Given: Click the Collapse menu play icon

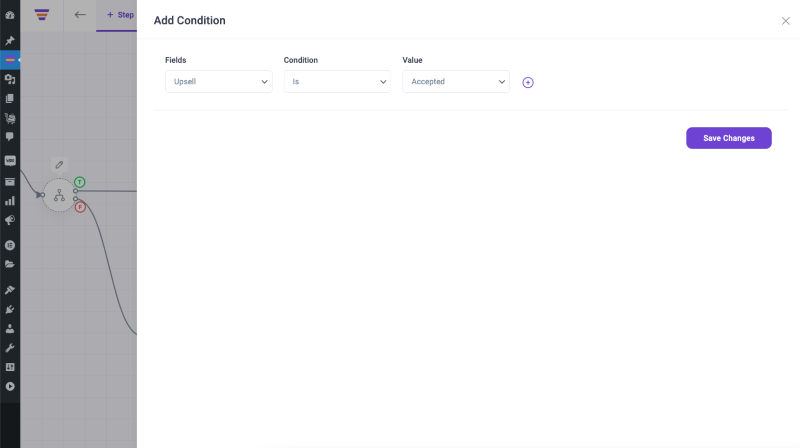Looking at the screenshot, I should 10,386.
